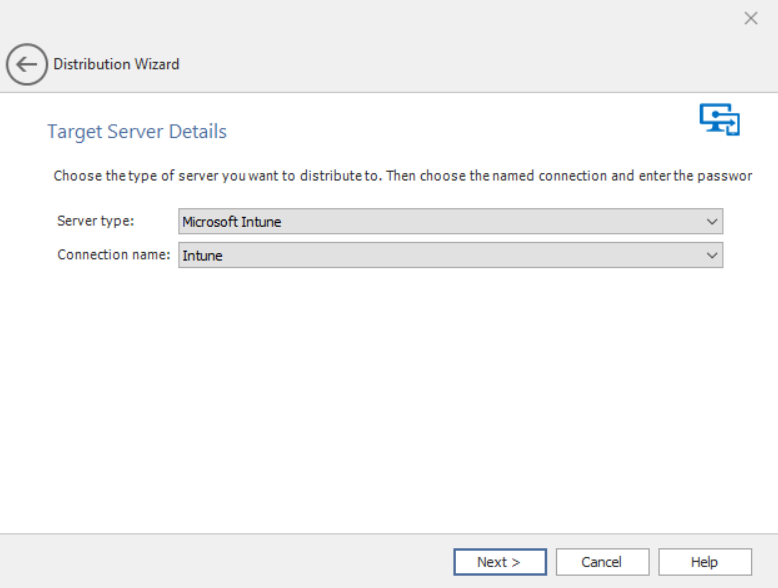The height and width of the screenshot is (588, 778).
Task: Click the Connection name label
Action: (113, 254)
